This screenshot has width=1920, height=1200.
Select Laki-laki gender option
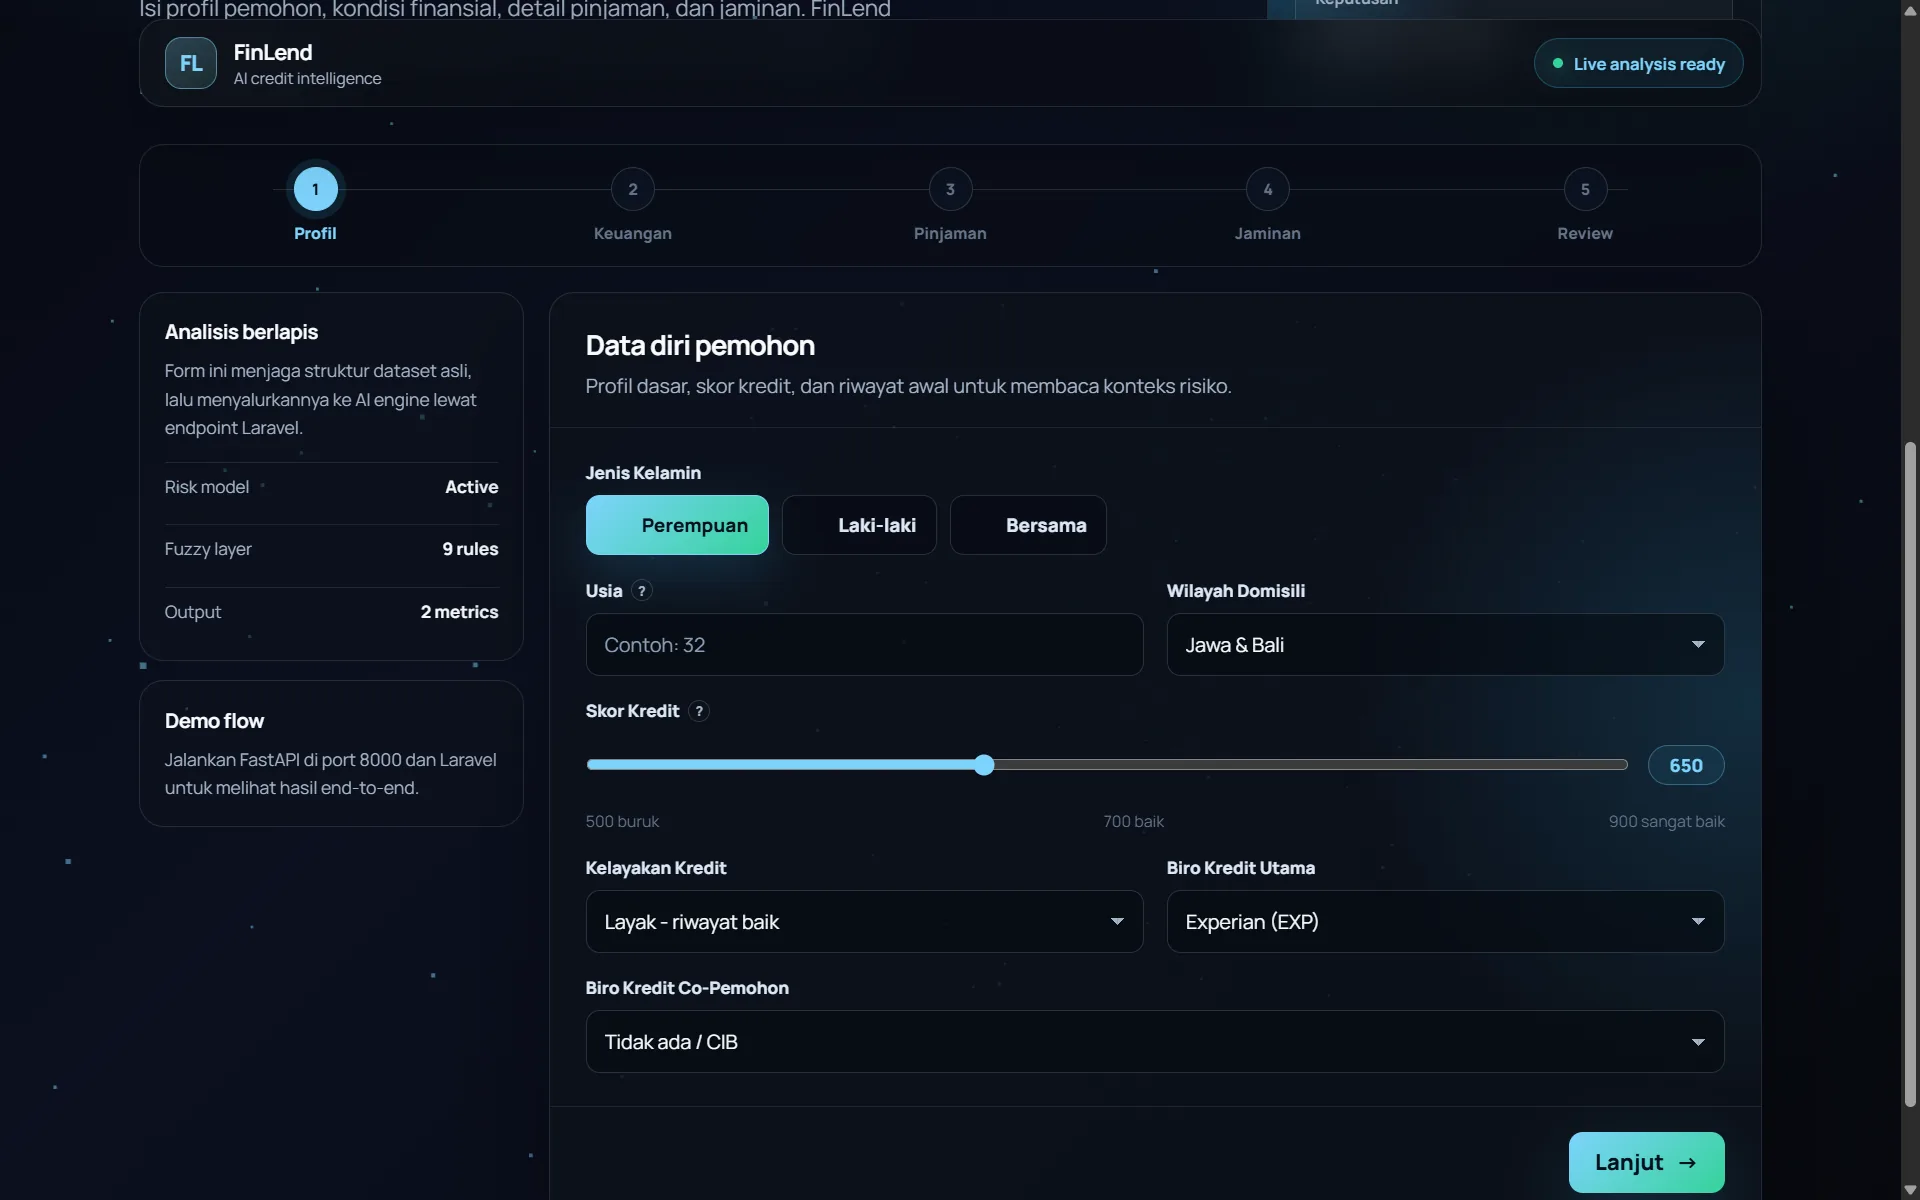click(x=859, y=525)
